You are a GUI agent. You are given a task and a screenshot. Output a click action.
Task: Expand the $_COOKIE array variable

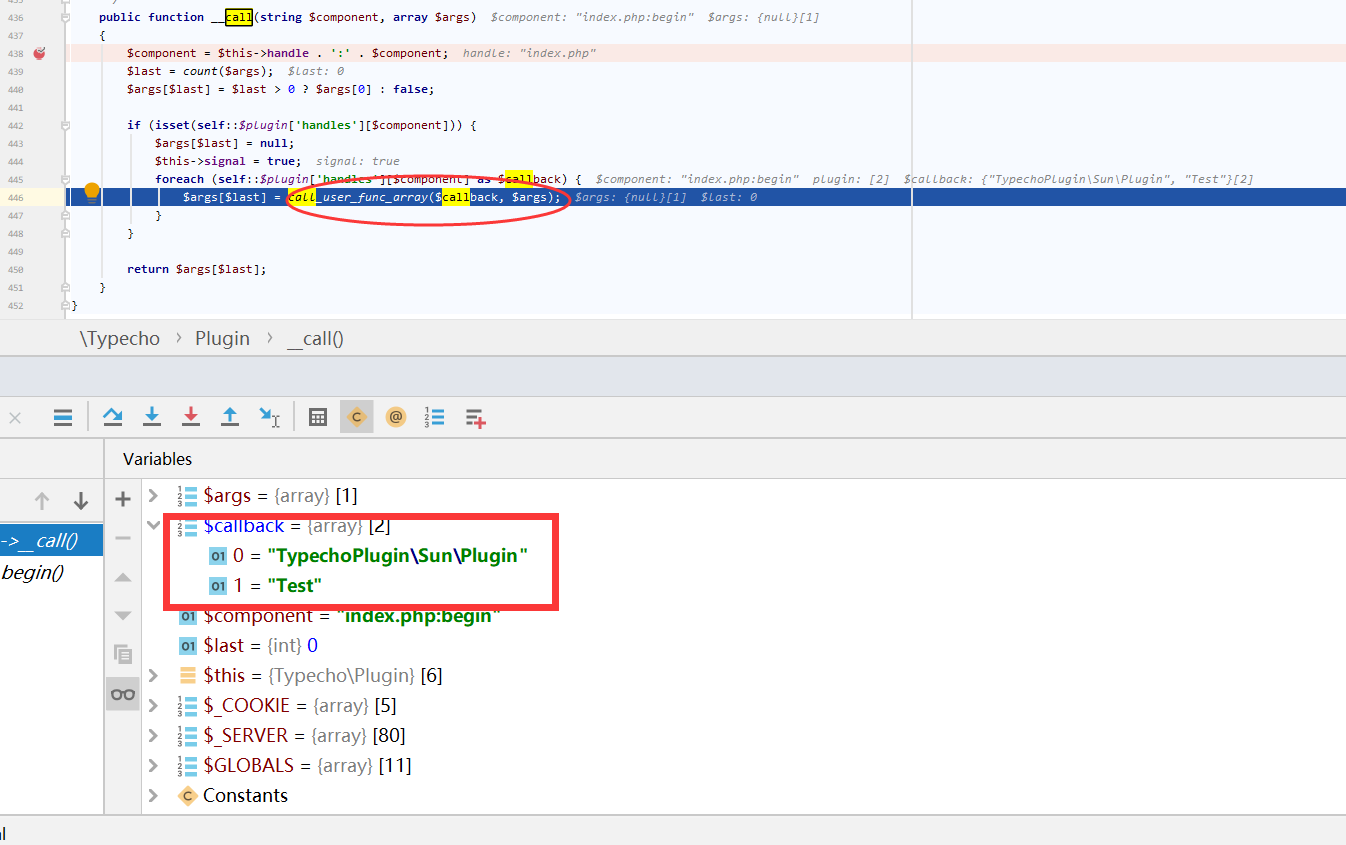point(153,705)
